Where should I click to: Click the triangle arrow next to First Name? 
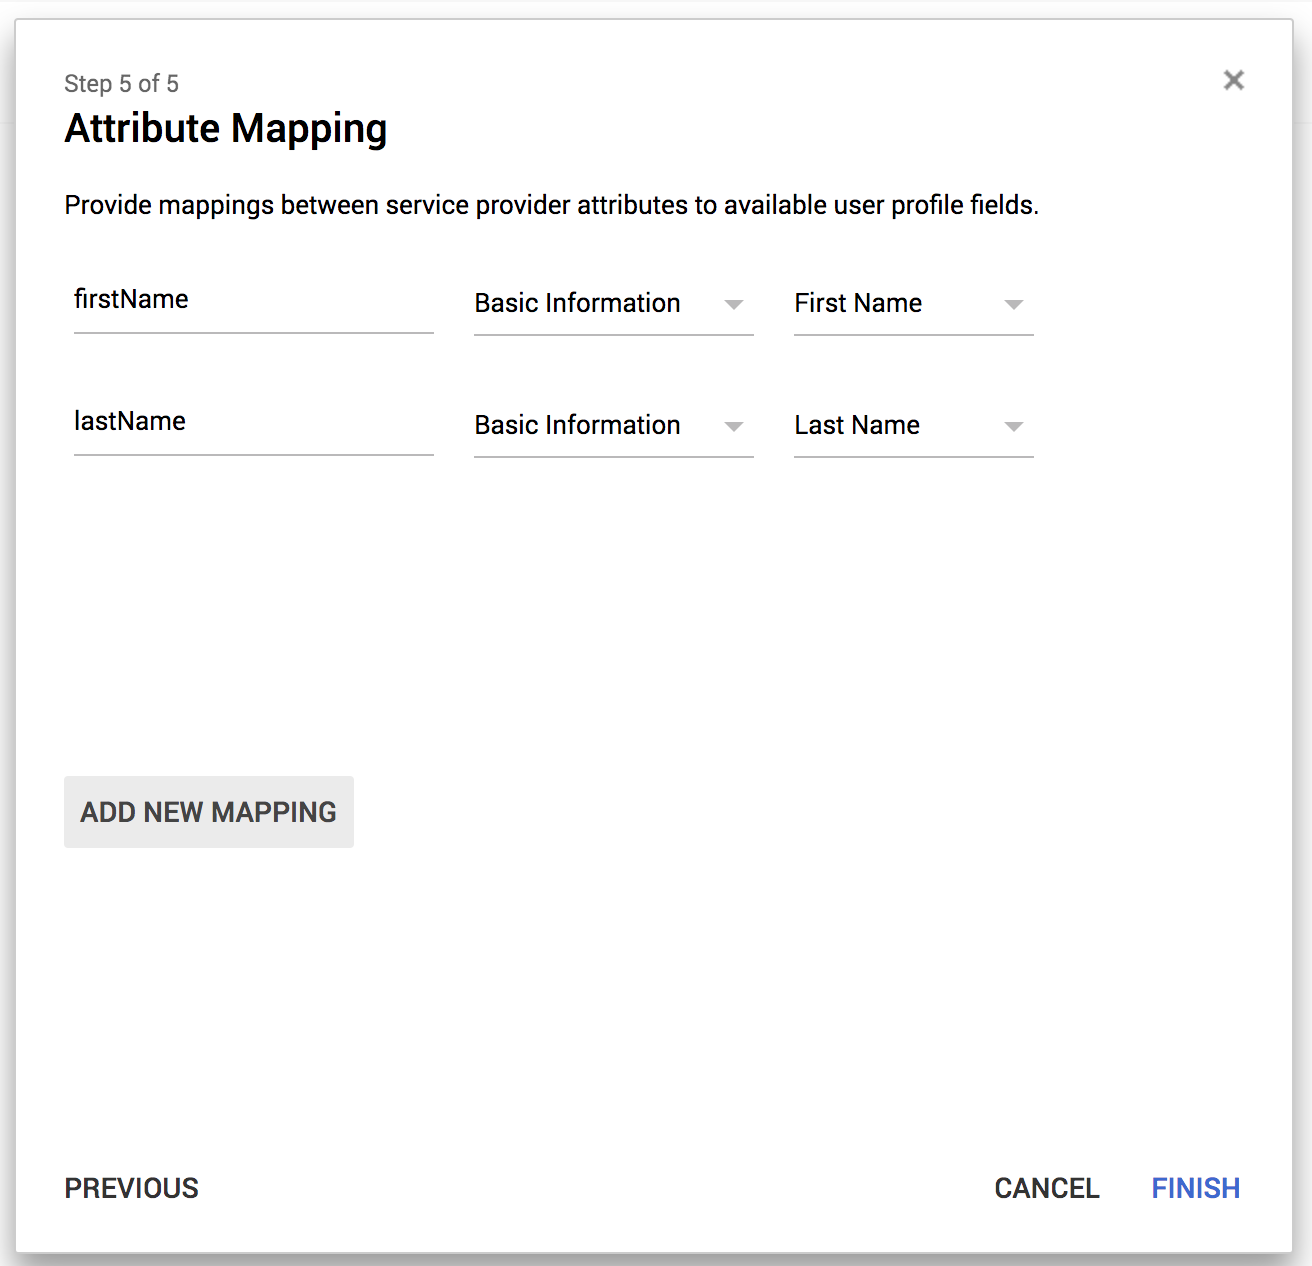point(1013,304)
